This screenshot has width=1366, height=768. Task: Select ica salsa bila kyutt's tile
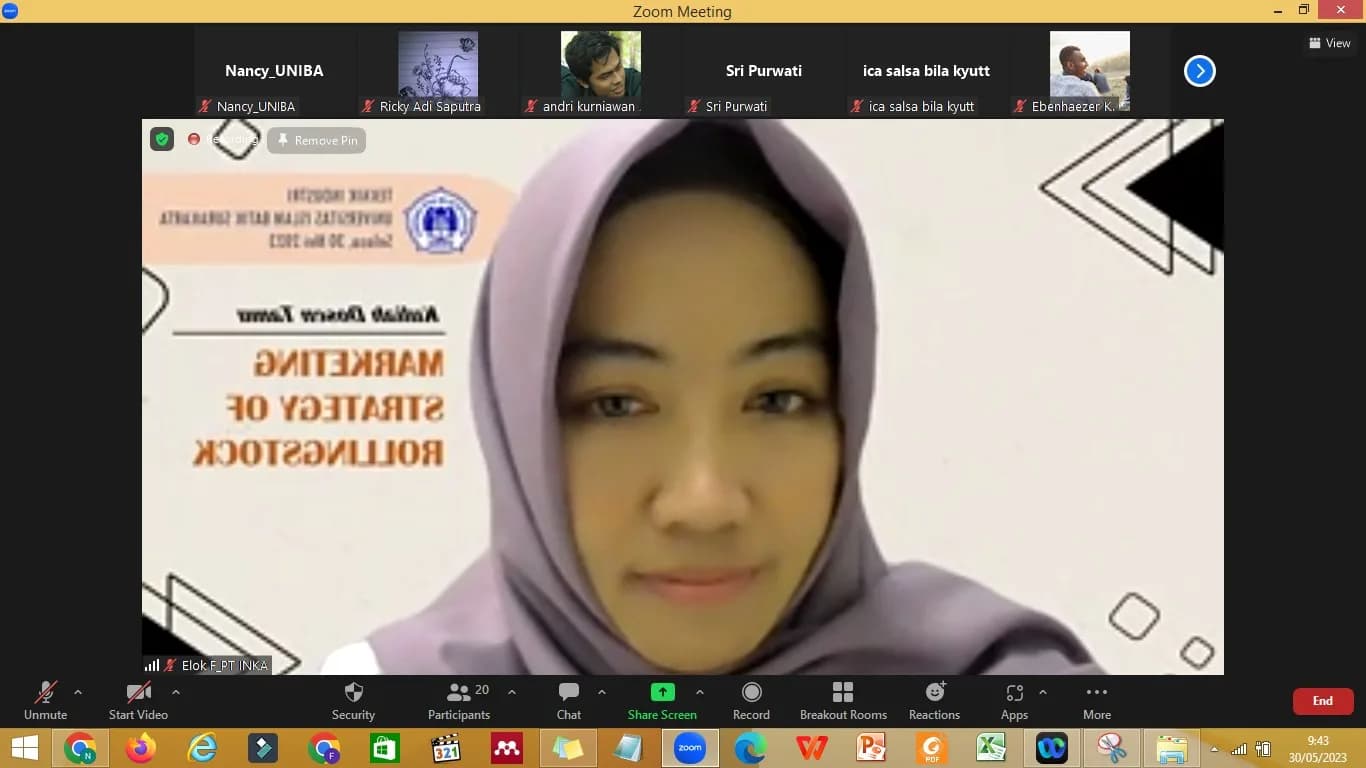point(927,71)
